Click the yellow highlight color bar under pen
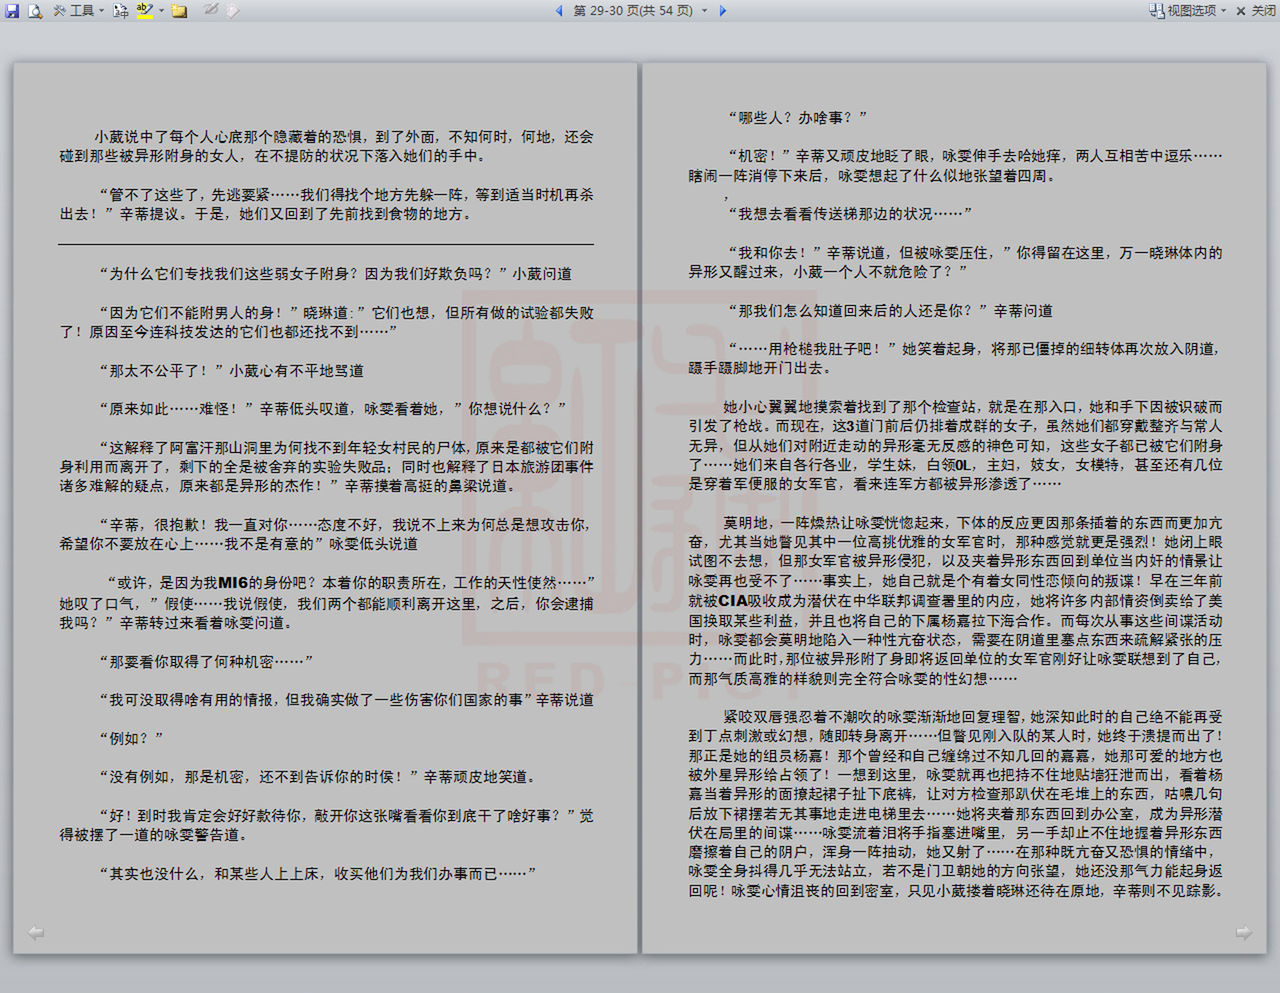The image size is (1280, 993). point(144,17)
